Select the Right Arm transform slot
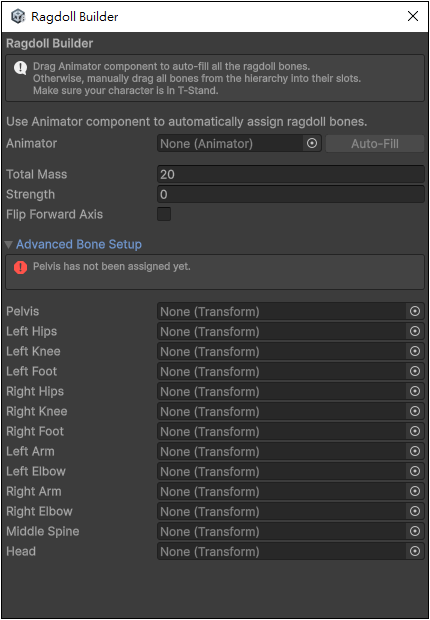This screenshot has width=430, height=620. click(x=282, y=491)
